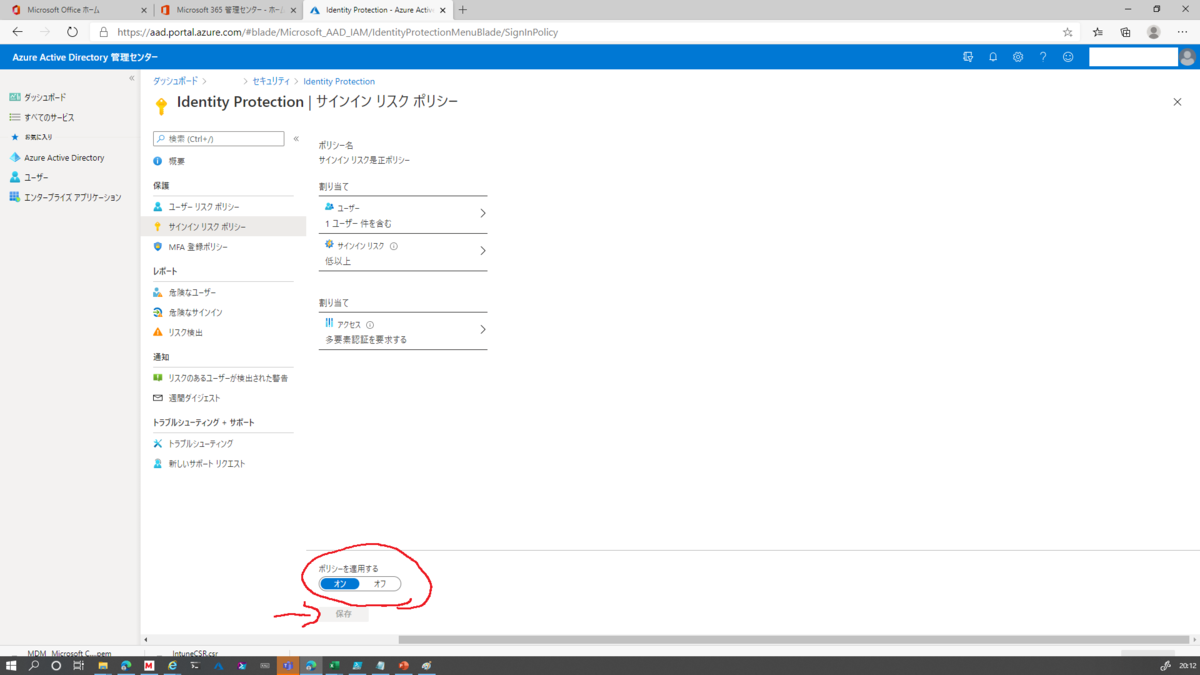This screenshot has height=675, width=1200.
Task: Follow the ダッシュボード breadcrumb link
Action: click(175, 81)
